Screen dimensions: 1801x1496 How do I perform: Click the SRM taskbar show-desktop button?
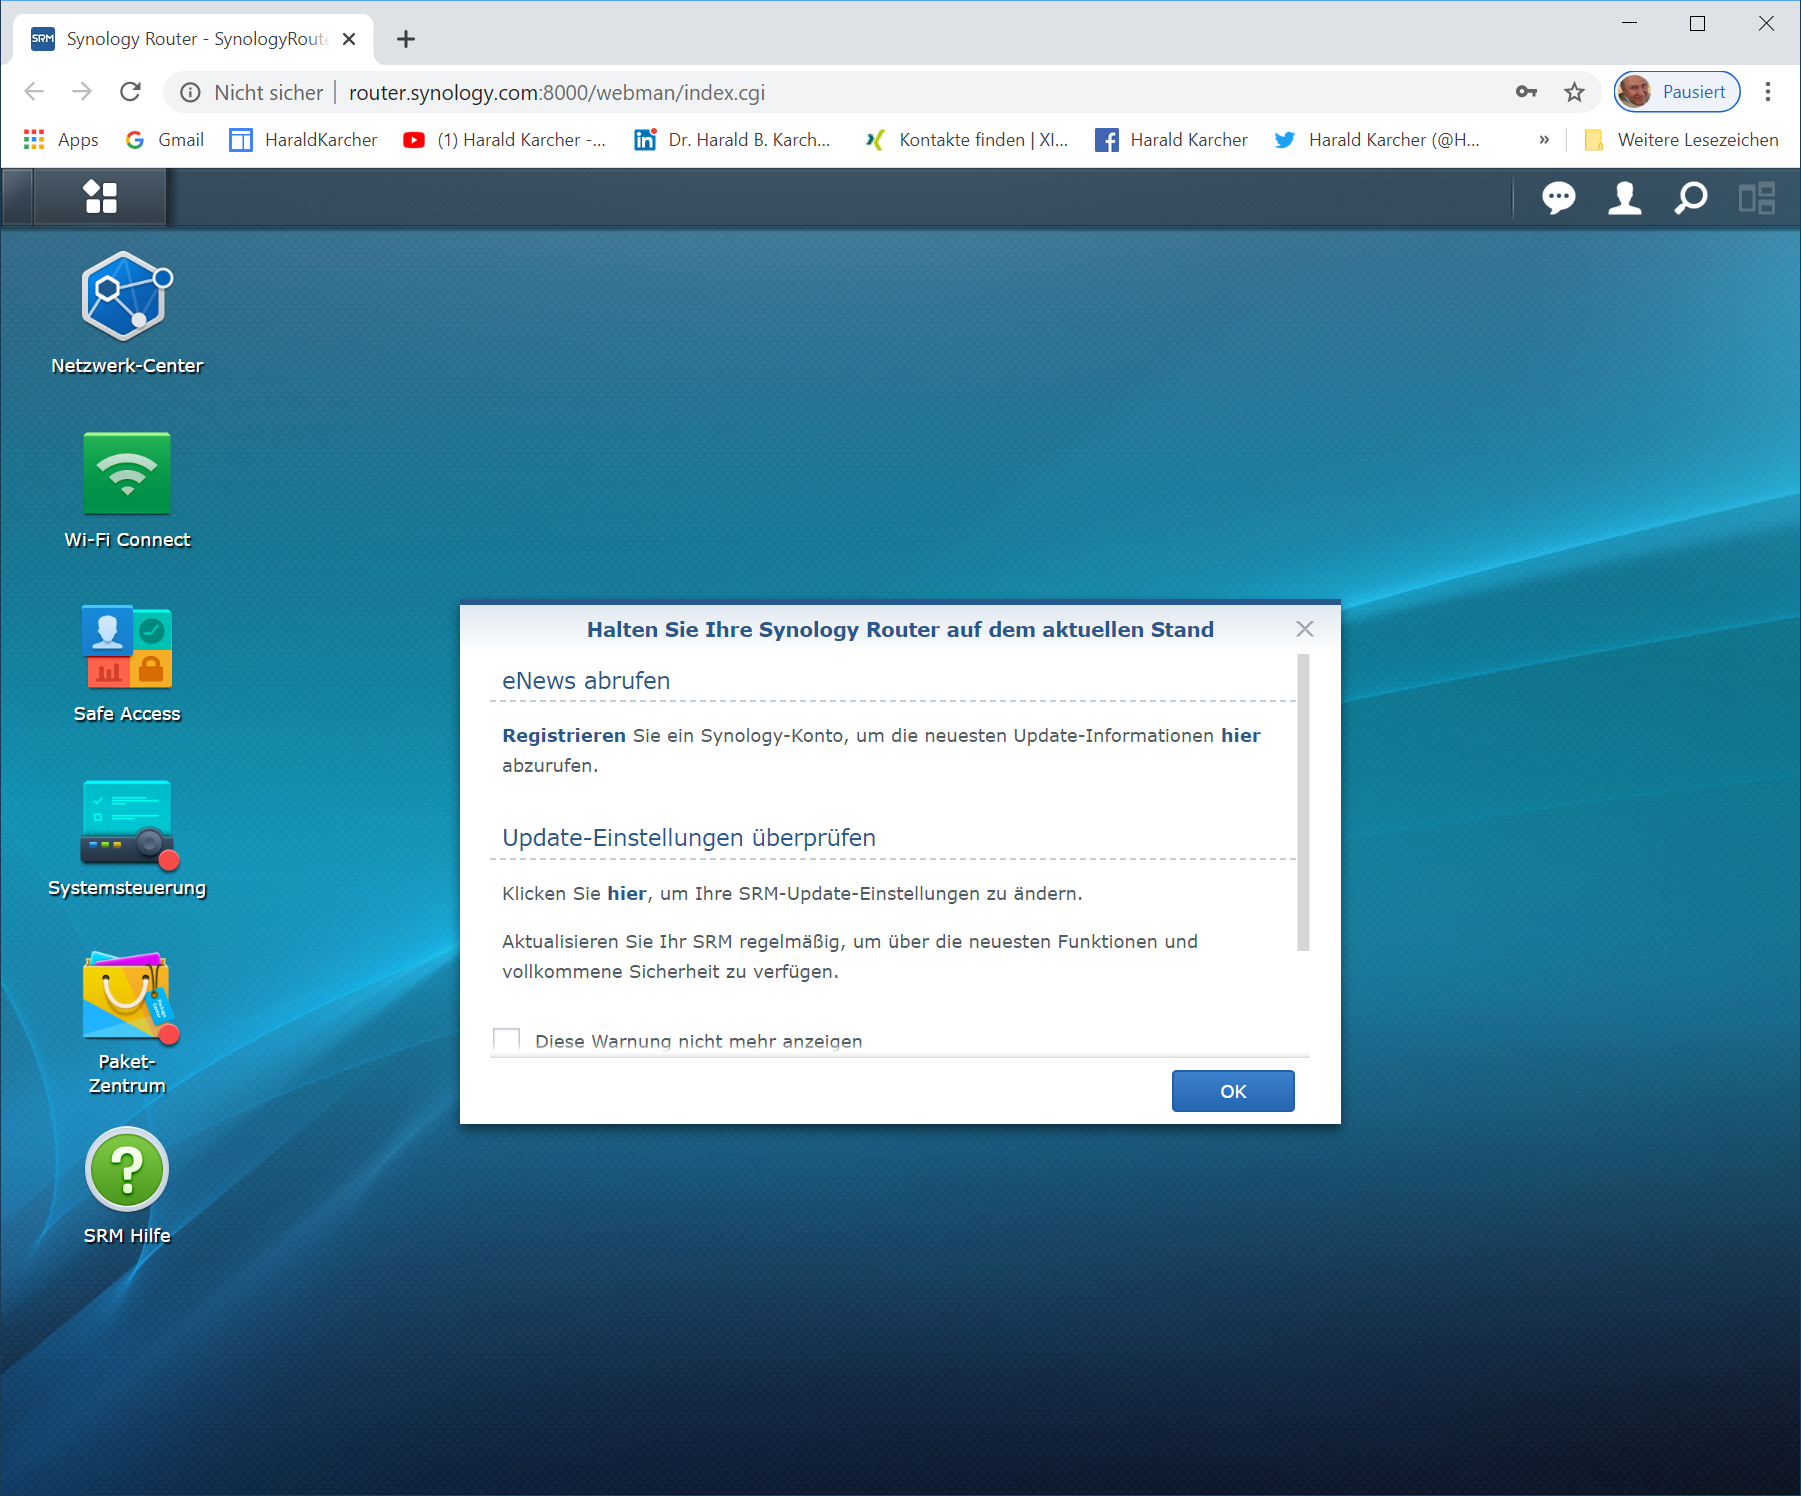pyautogui.click(x=17, y=197)
